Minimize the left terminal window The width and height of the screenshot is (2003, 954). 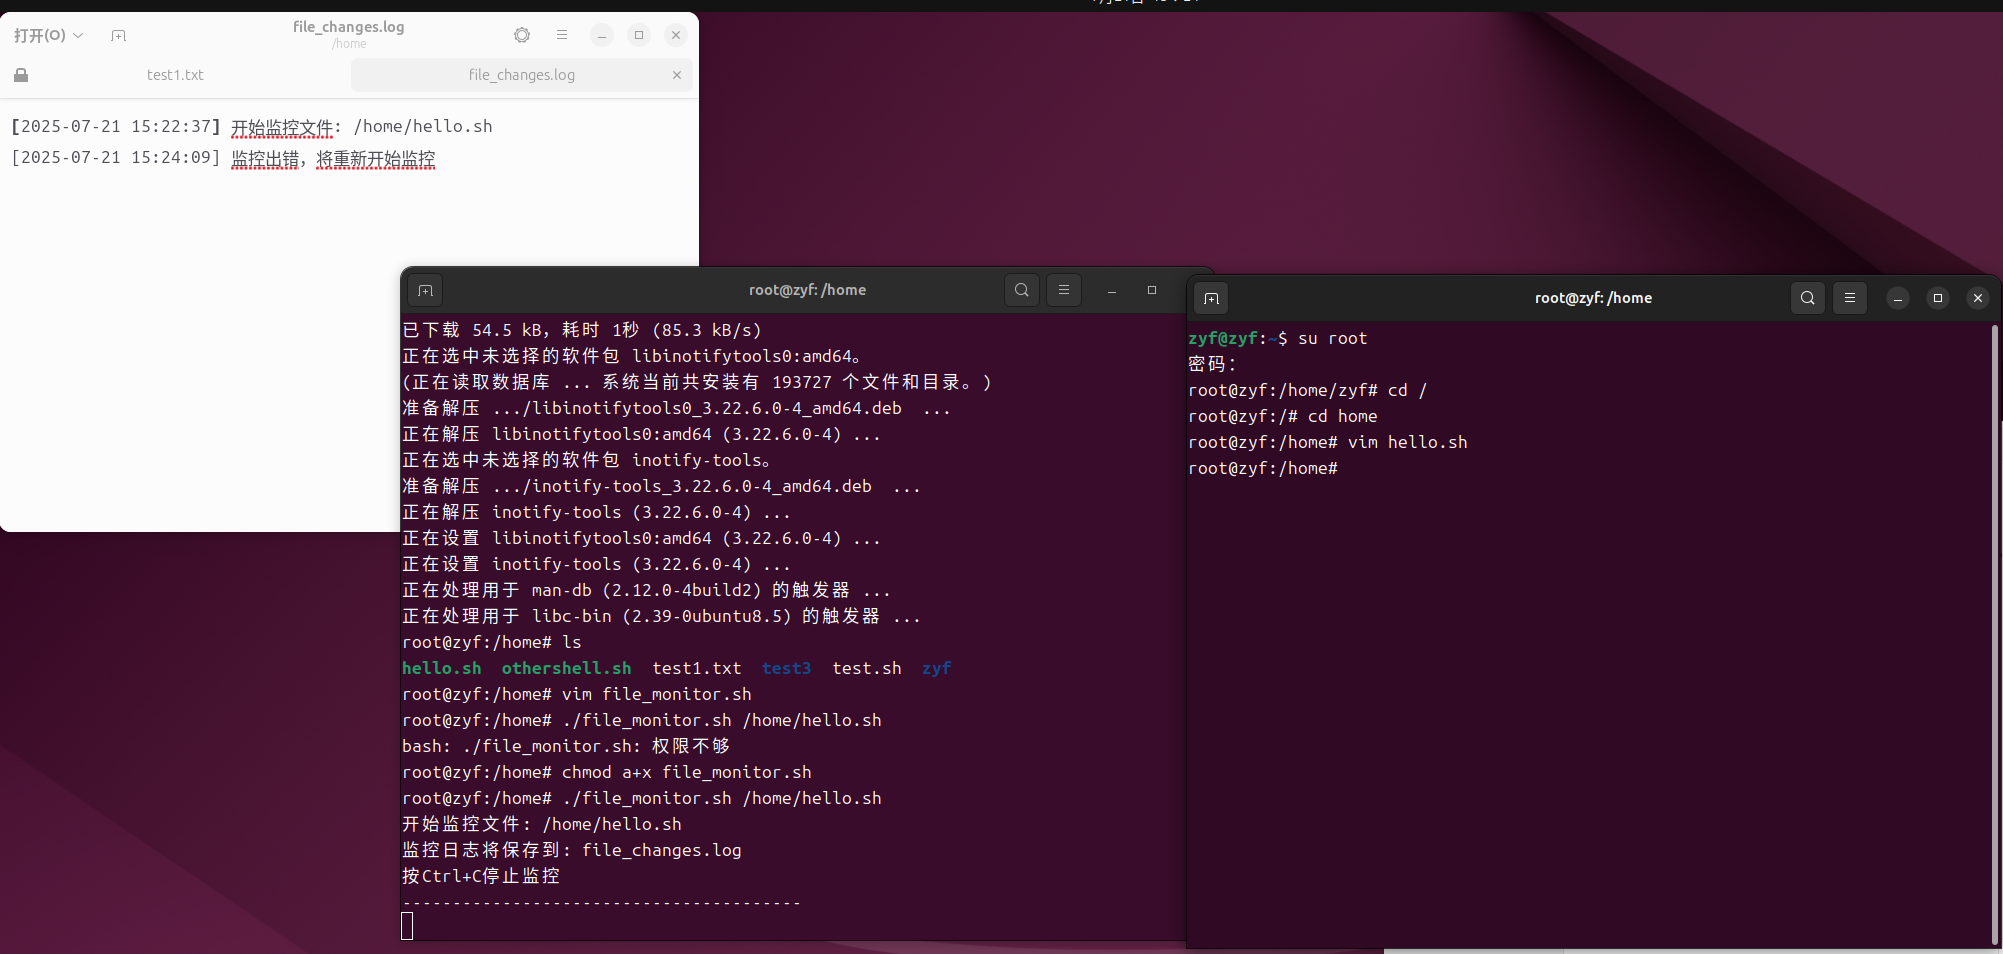point(1112,290)
